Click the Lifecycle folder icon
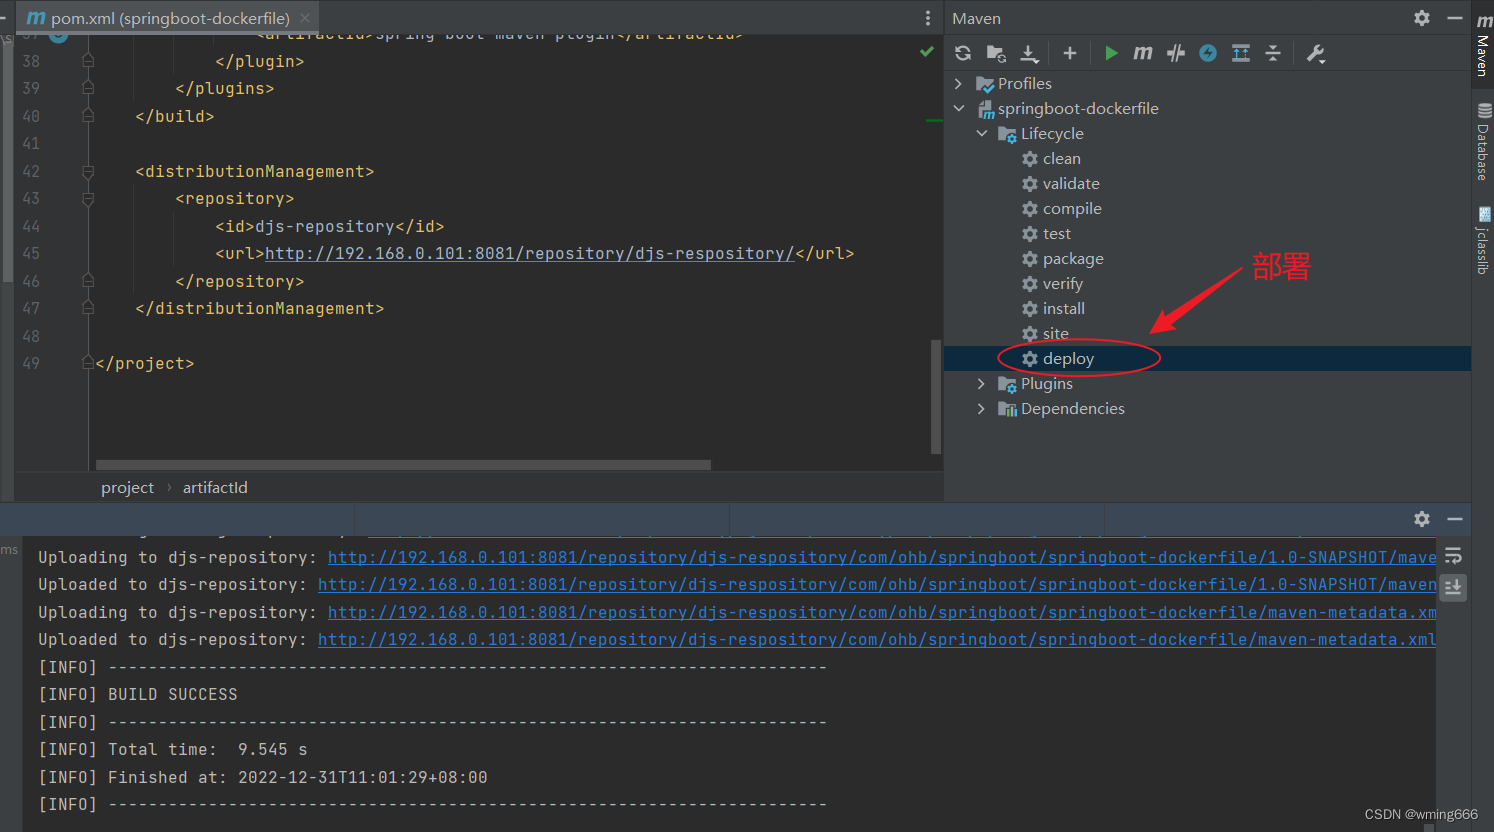The height and width of the screenshot is (832, 1494). [x=1007, y=134]
